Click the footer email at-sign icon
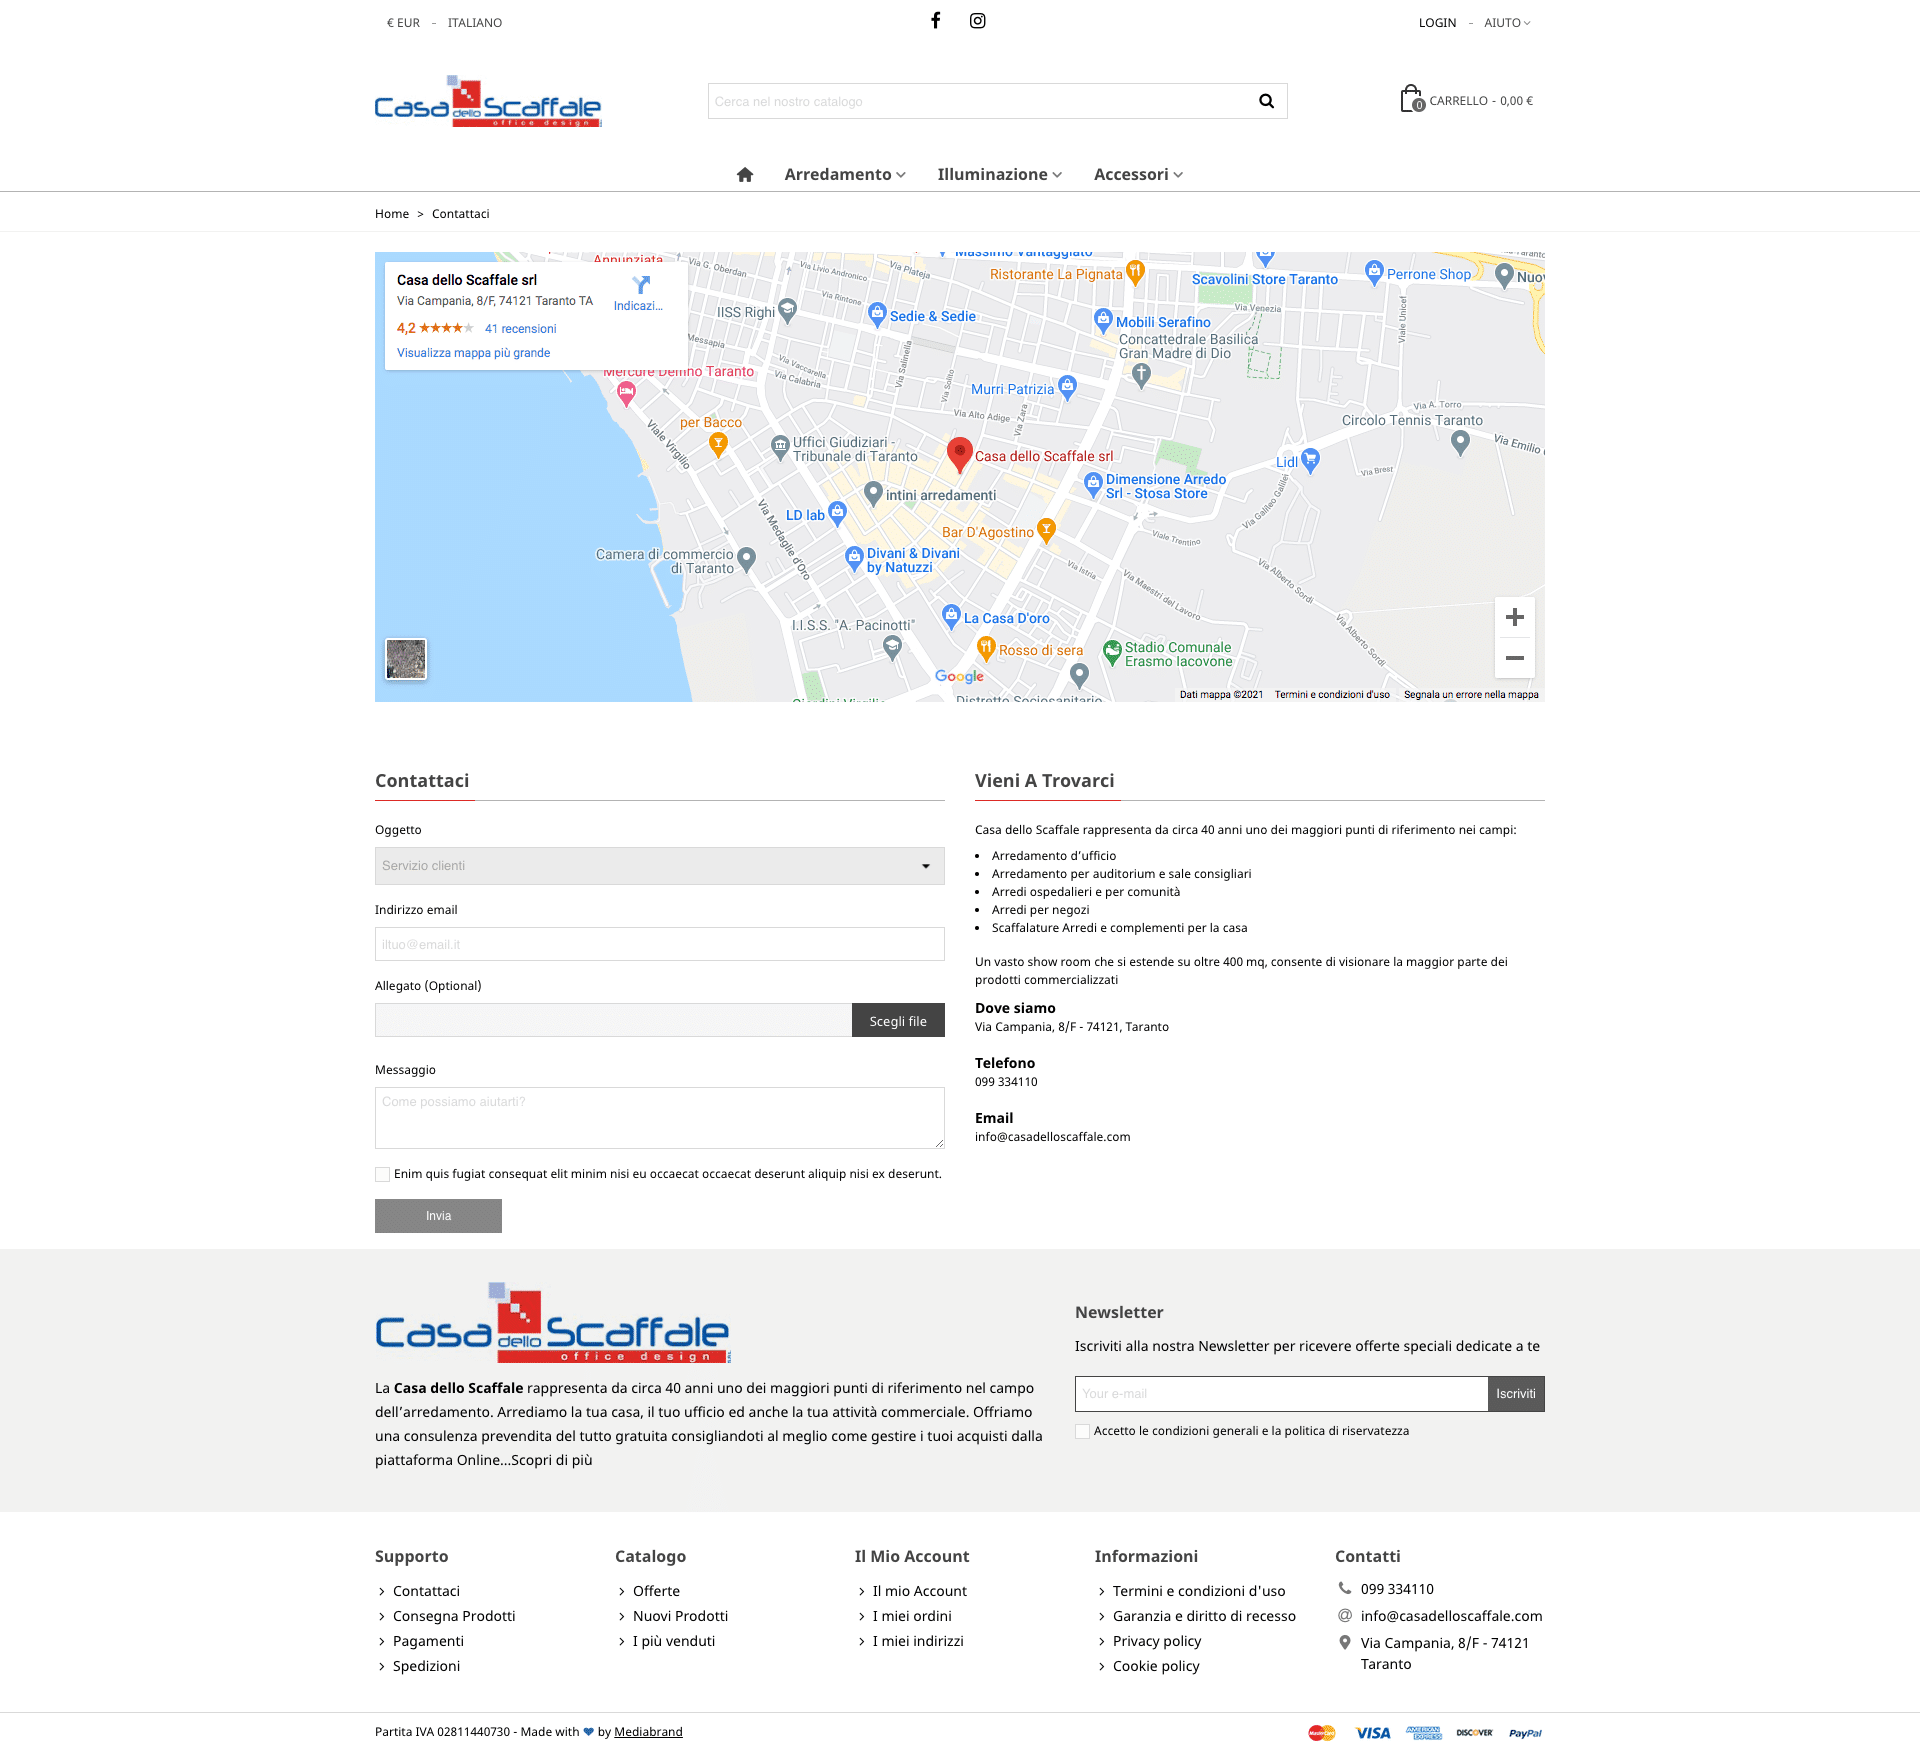This screenshot has width=1920, height=1754. pos(1345,1615)
